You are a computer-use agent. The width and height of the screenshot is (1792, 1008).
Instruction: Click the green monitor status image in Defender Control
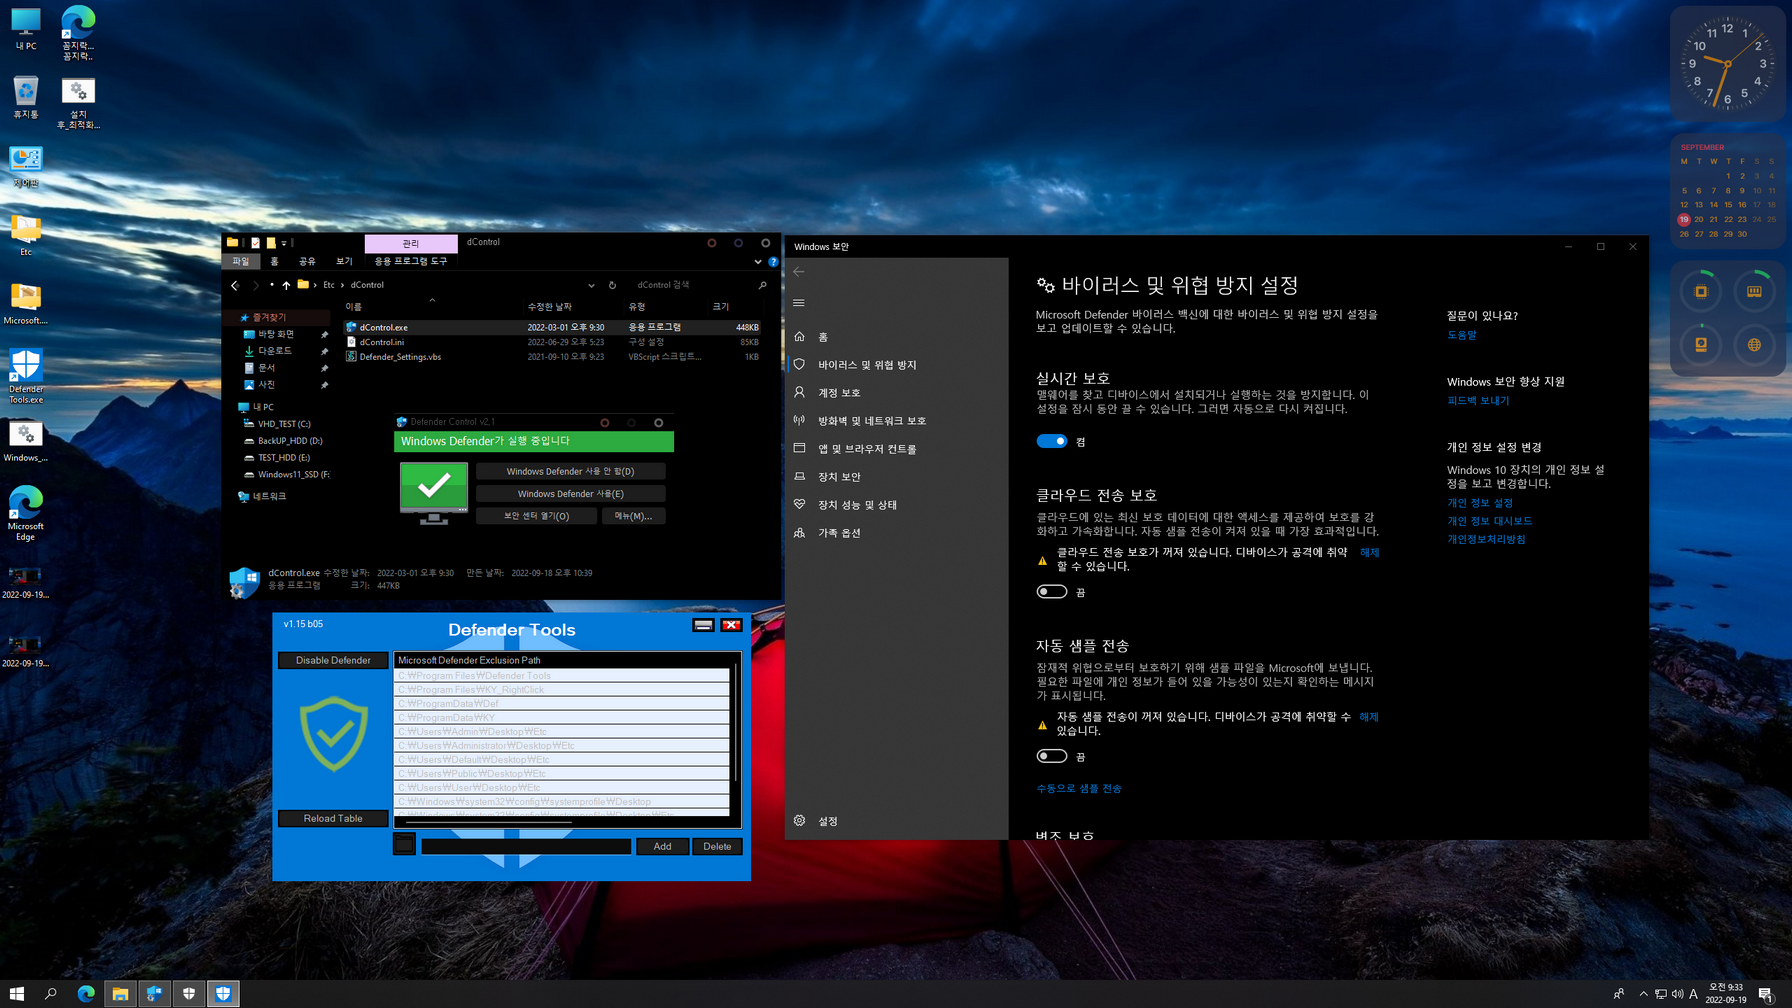pyautogui.click(x=434, y=493)
